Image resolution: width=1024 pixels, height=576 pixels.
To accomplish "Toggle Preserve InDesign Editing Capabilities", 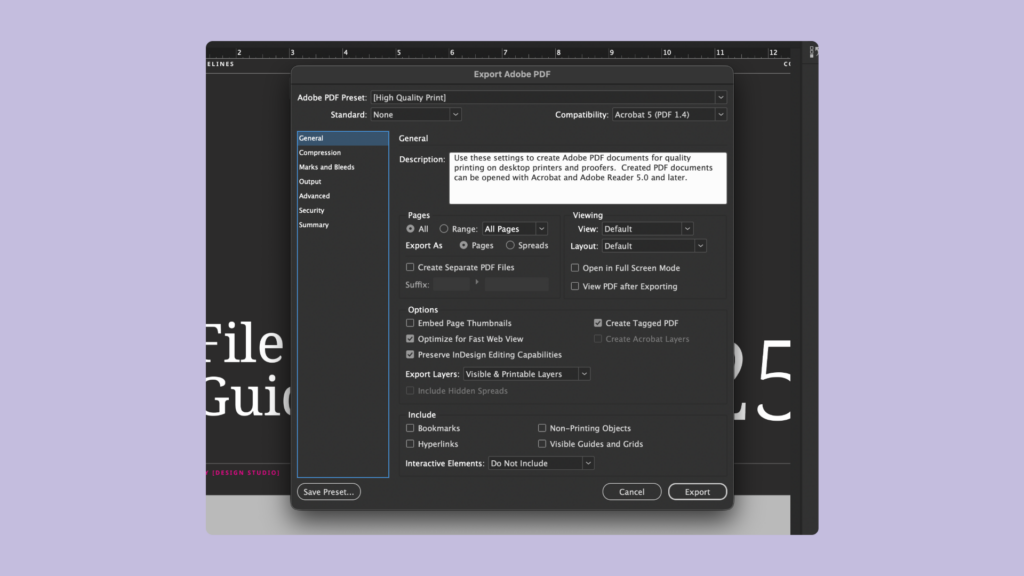I will (410, 355).
